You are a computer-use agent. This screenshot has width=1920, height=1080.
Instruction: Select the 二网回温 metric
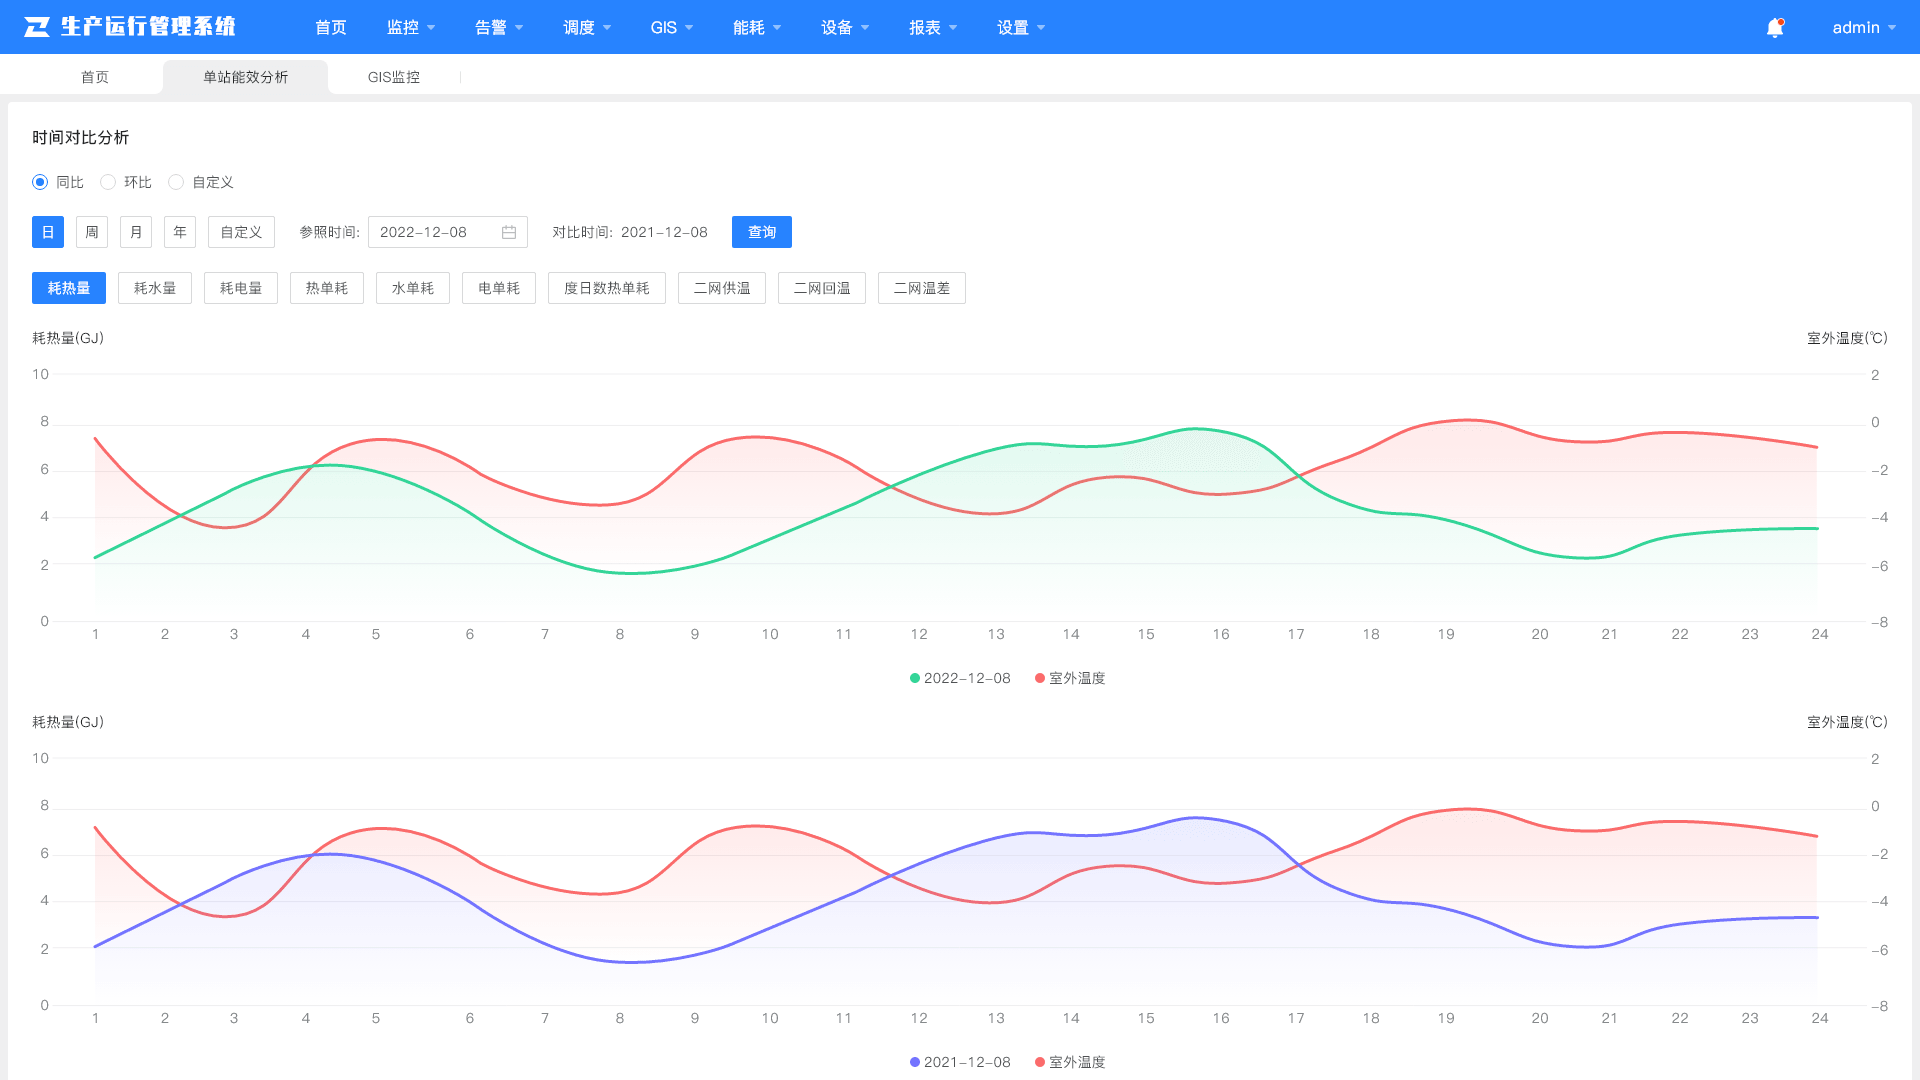point(822,288)
